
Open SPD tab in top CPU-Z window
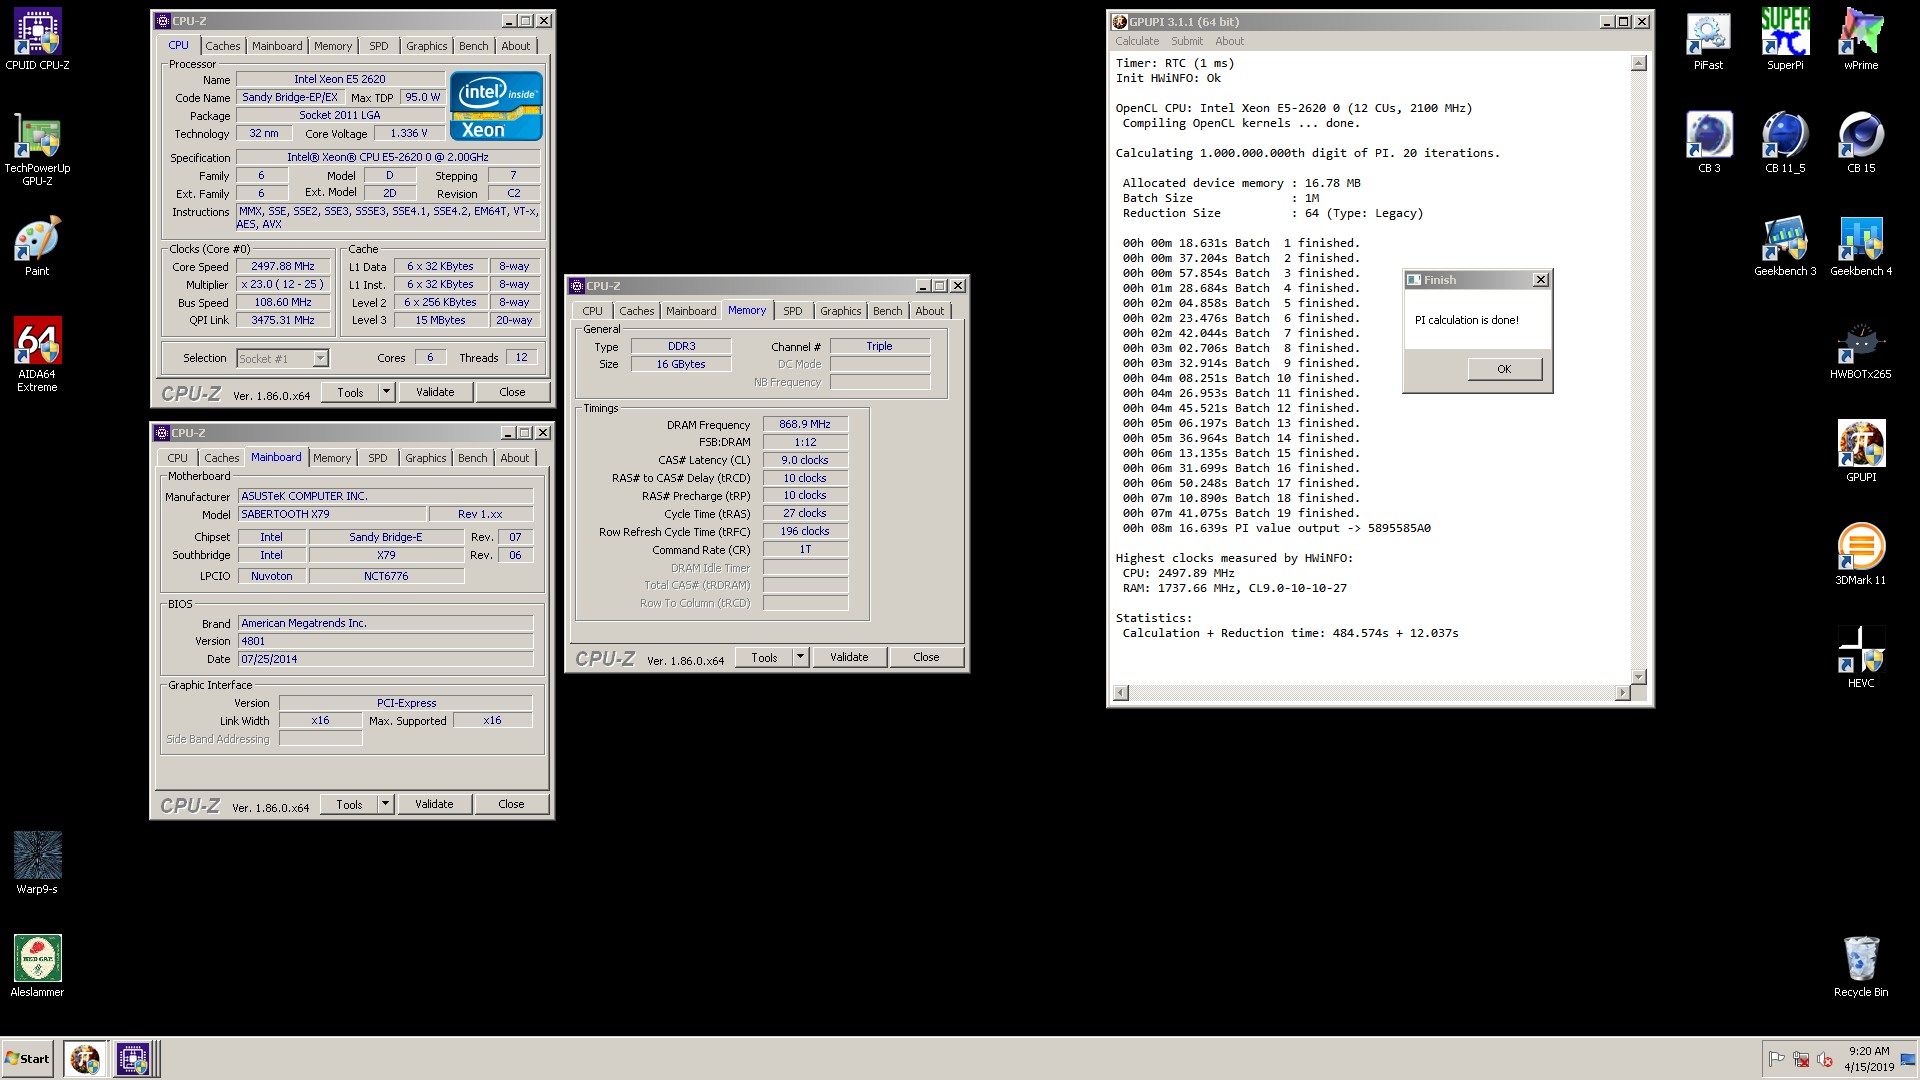pyautogui.click(x=378, y=46)
